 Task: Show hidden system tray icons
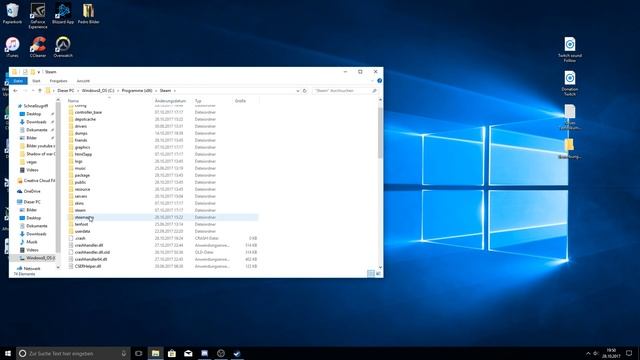588,353
